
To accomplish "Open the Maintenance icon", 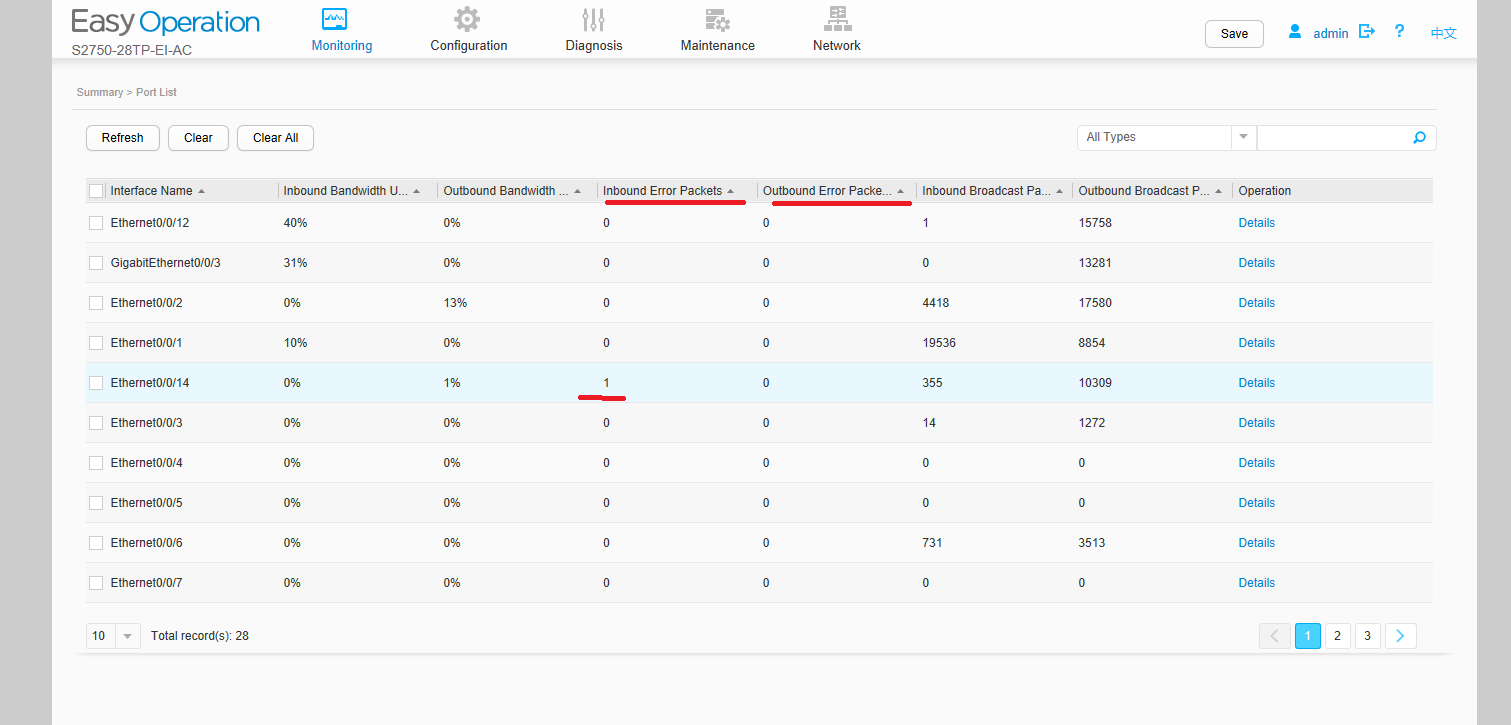I will coord(717,19).
